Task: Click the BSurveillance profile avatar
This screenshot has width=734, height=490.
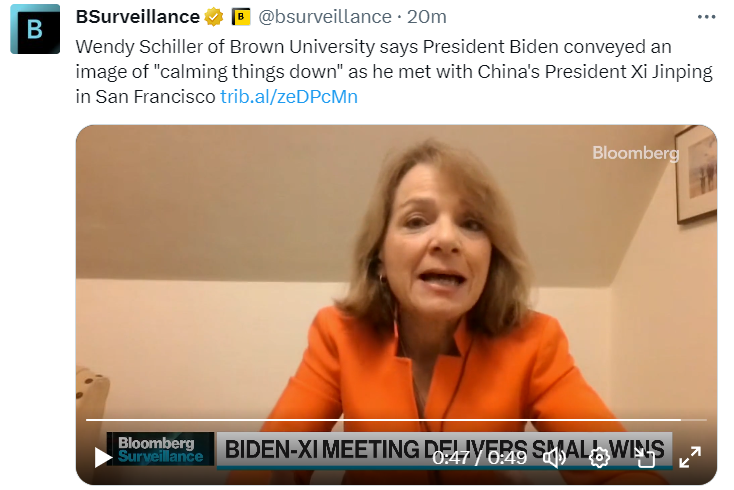Action: pyautogui.click(x=35, y=28)
